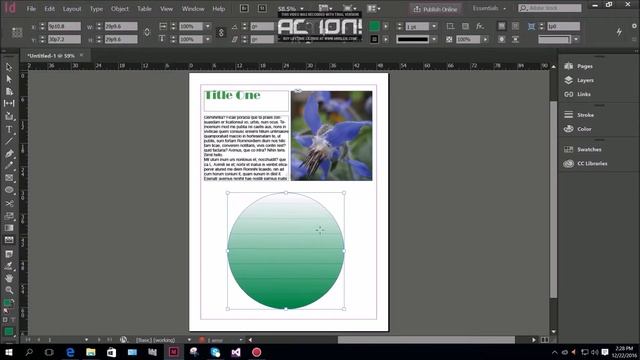
Task: Open Quick Apply lightning icon
Action: tap(619, 32)
